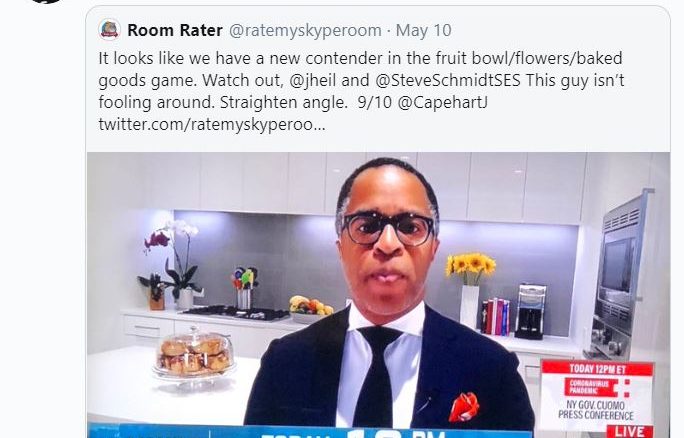
Task: Click the orchid plant in the photo
Action: coord(171,264)
